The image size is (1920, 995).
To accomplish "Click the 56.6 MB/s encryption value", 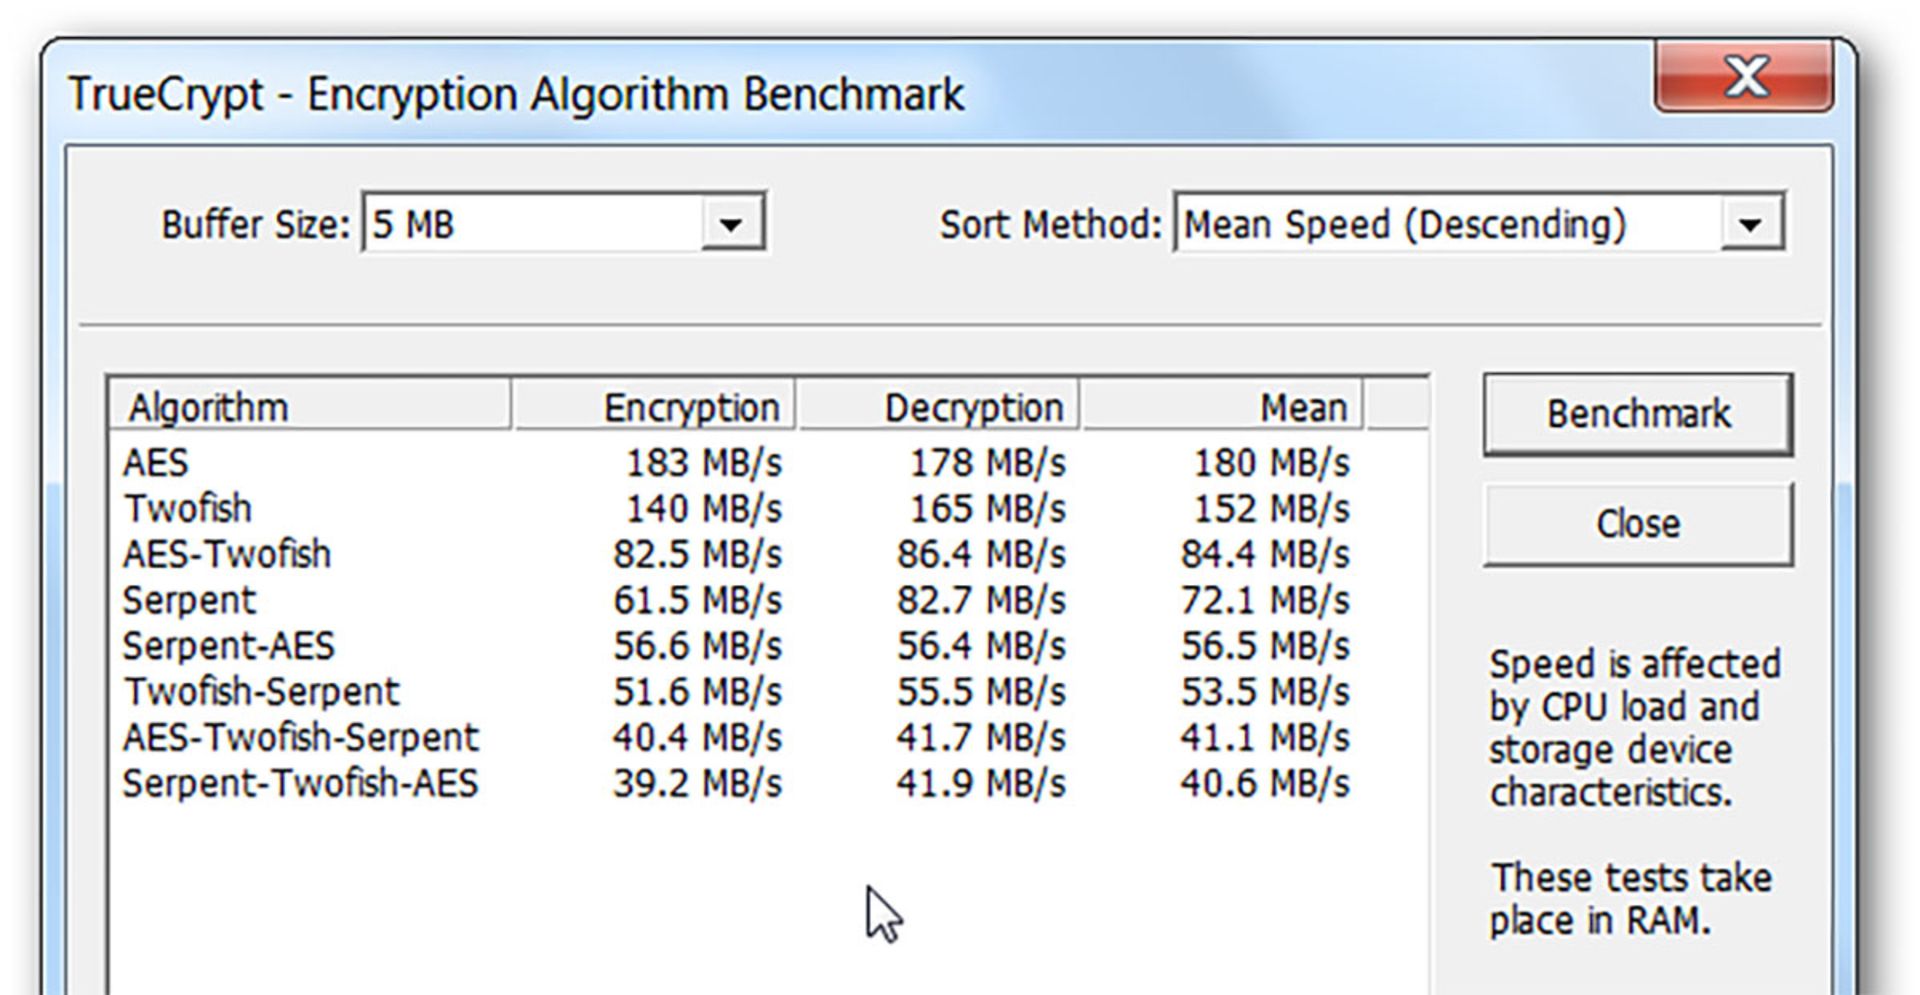I will coord(698,646).
